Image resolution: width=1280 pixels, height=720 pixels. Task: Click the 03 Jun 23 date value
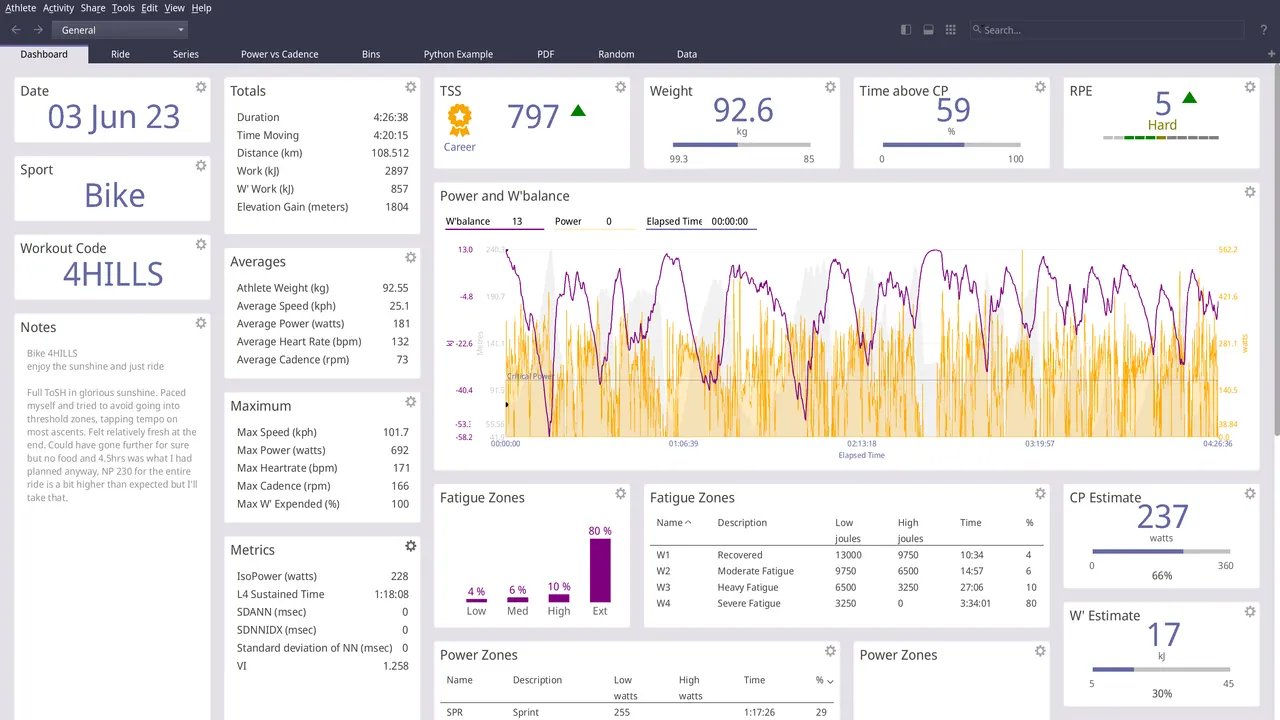114,117
